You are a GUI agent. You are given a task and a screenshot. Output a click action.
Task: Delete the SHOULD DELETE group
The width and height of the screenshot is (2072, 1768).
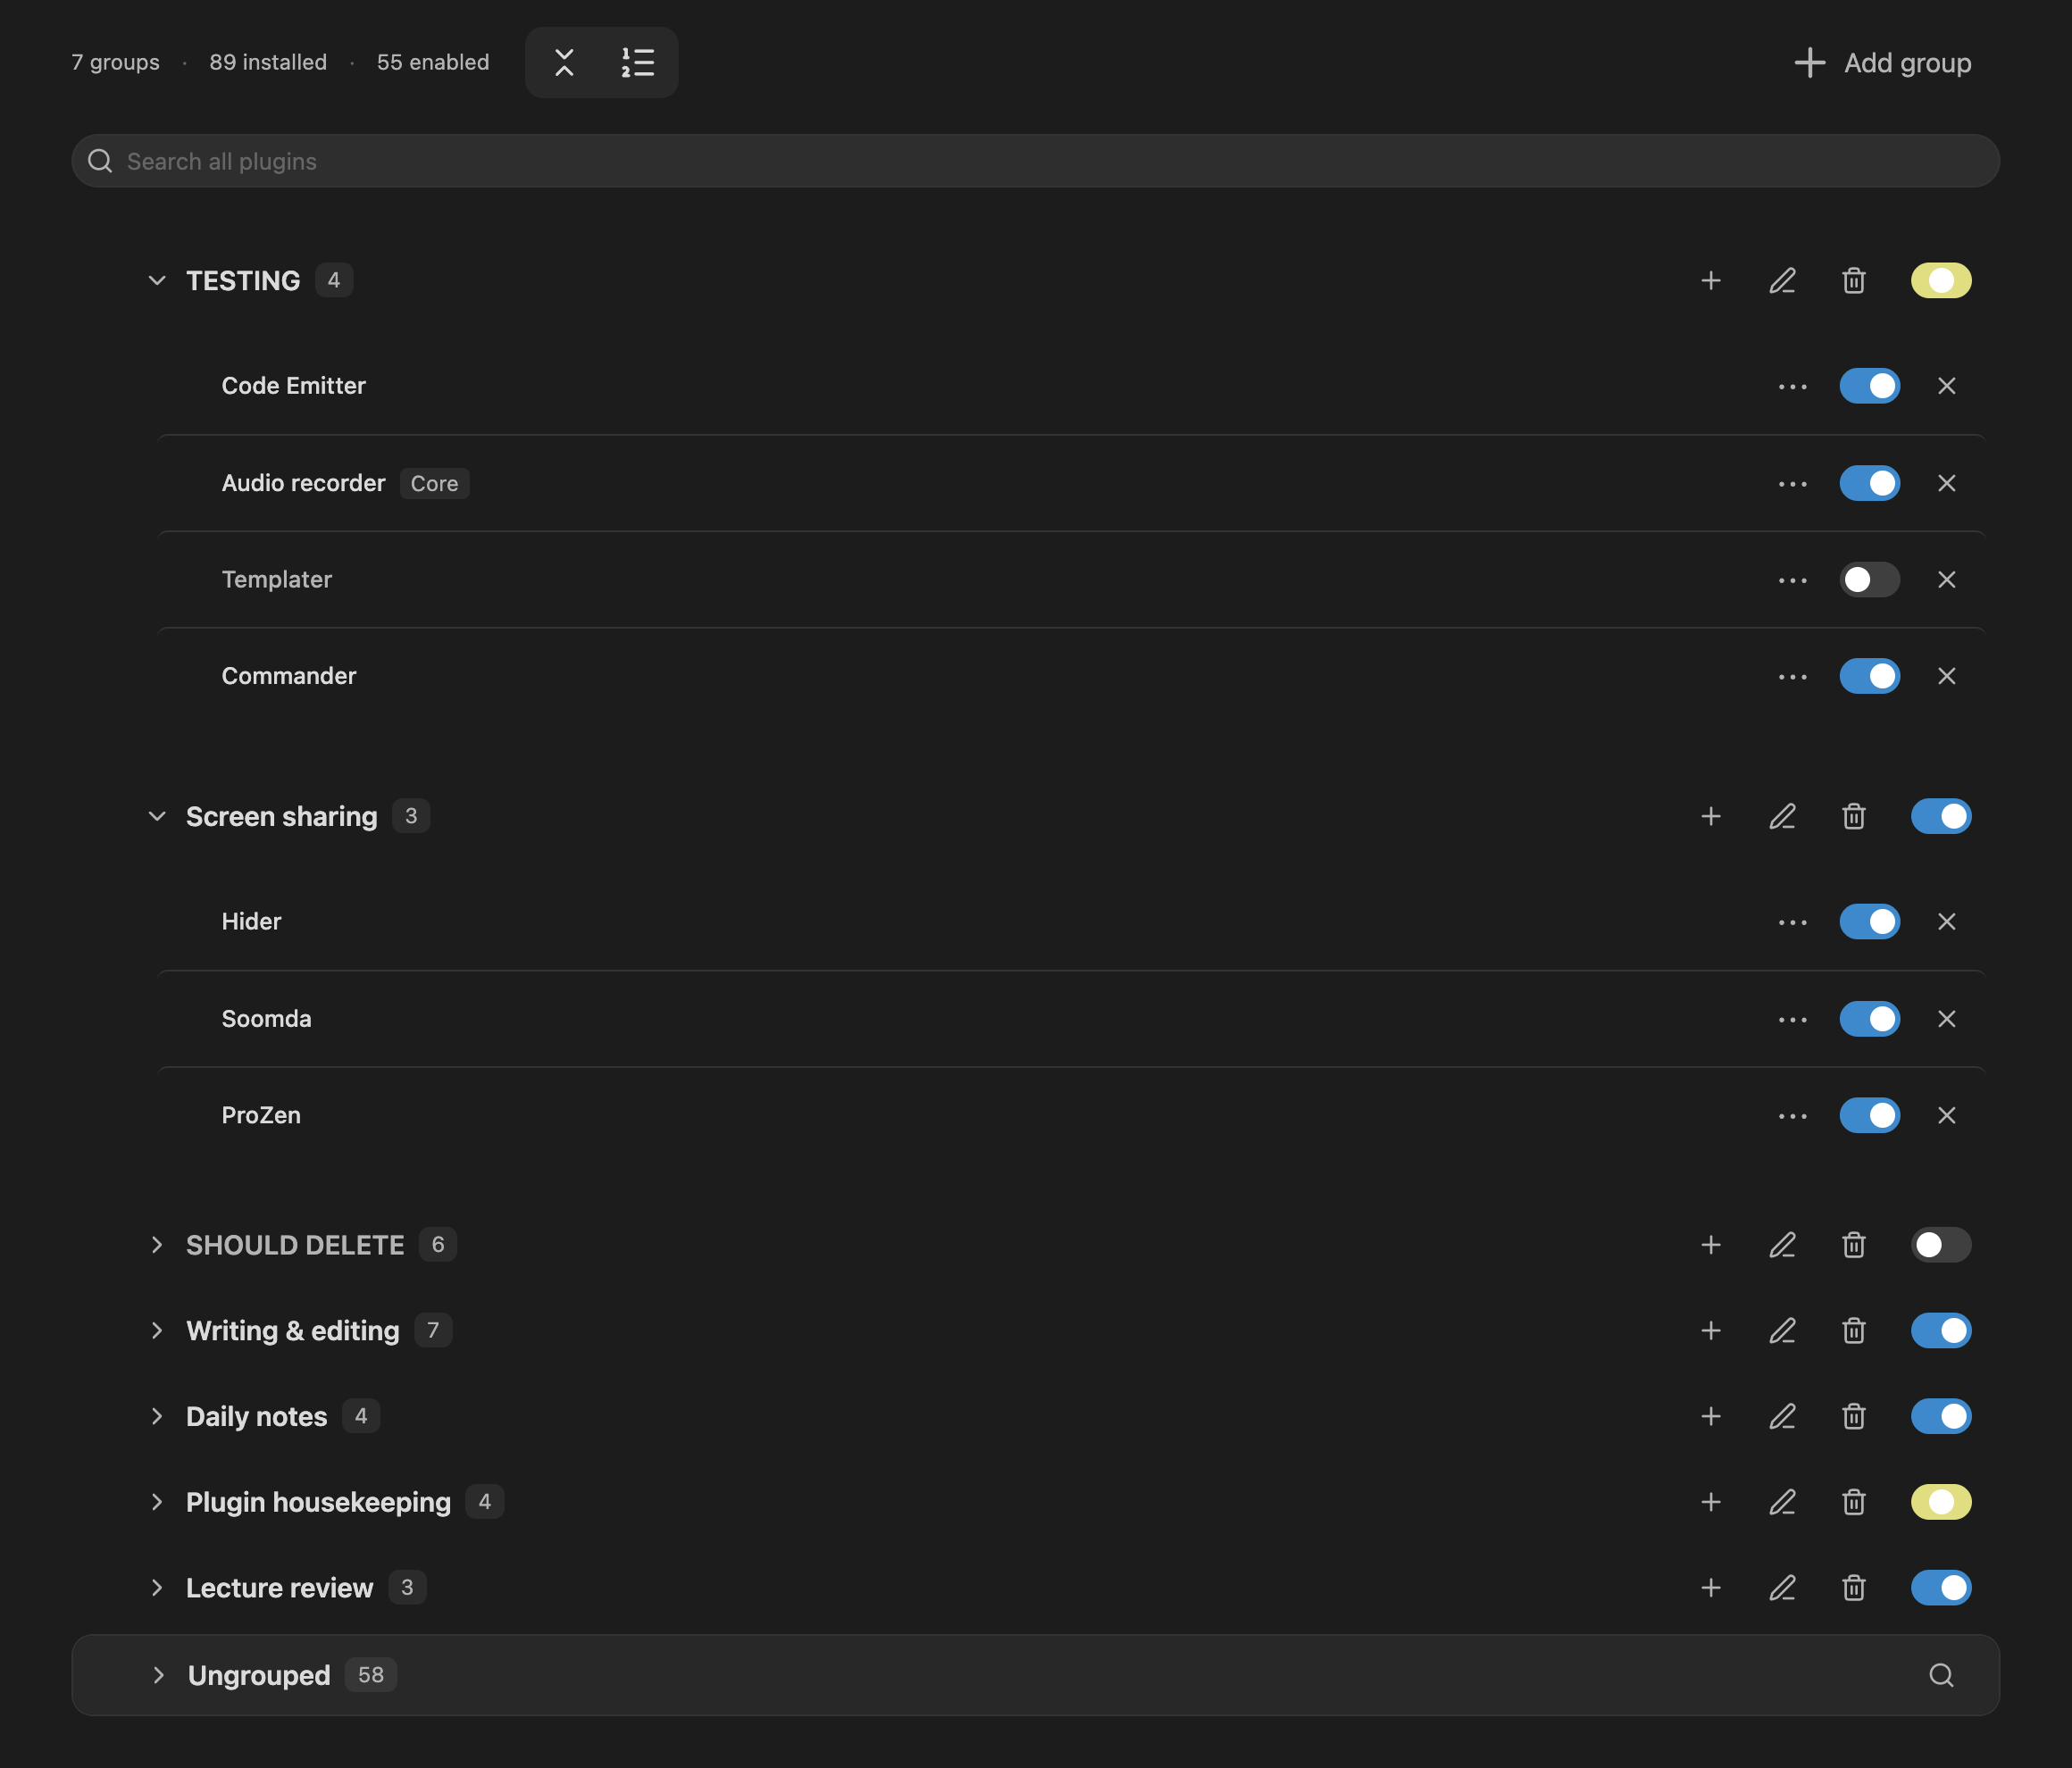click(1854, 1244)
